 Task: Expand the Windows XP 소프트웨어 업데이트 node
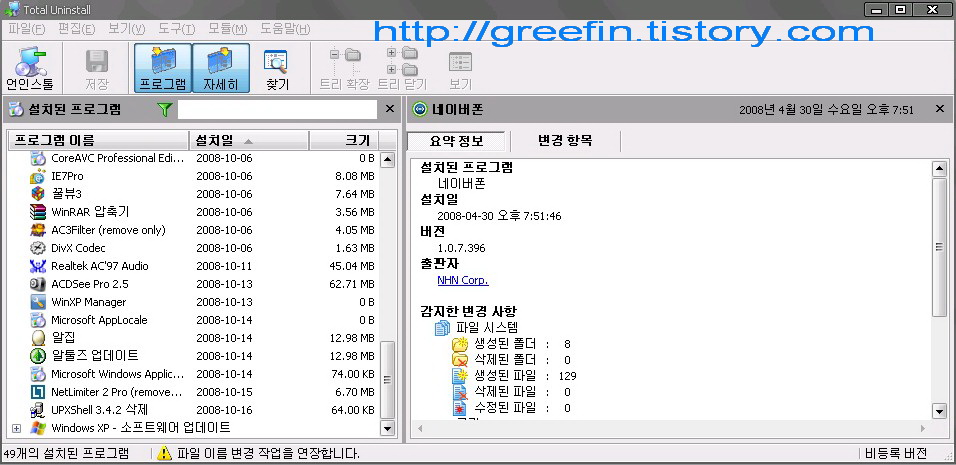(16, 428)
